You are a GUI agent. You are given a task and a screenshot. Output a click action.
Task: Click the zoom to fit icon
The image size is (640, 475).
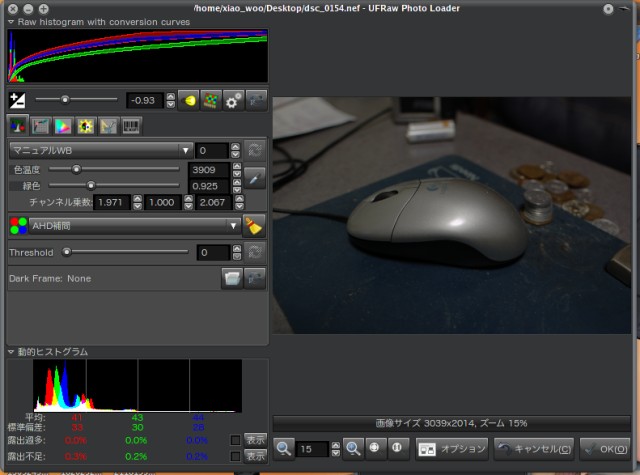pyautogui.click(x=376, y=449)
